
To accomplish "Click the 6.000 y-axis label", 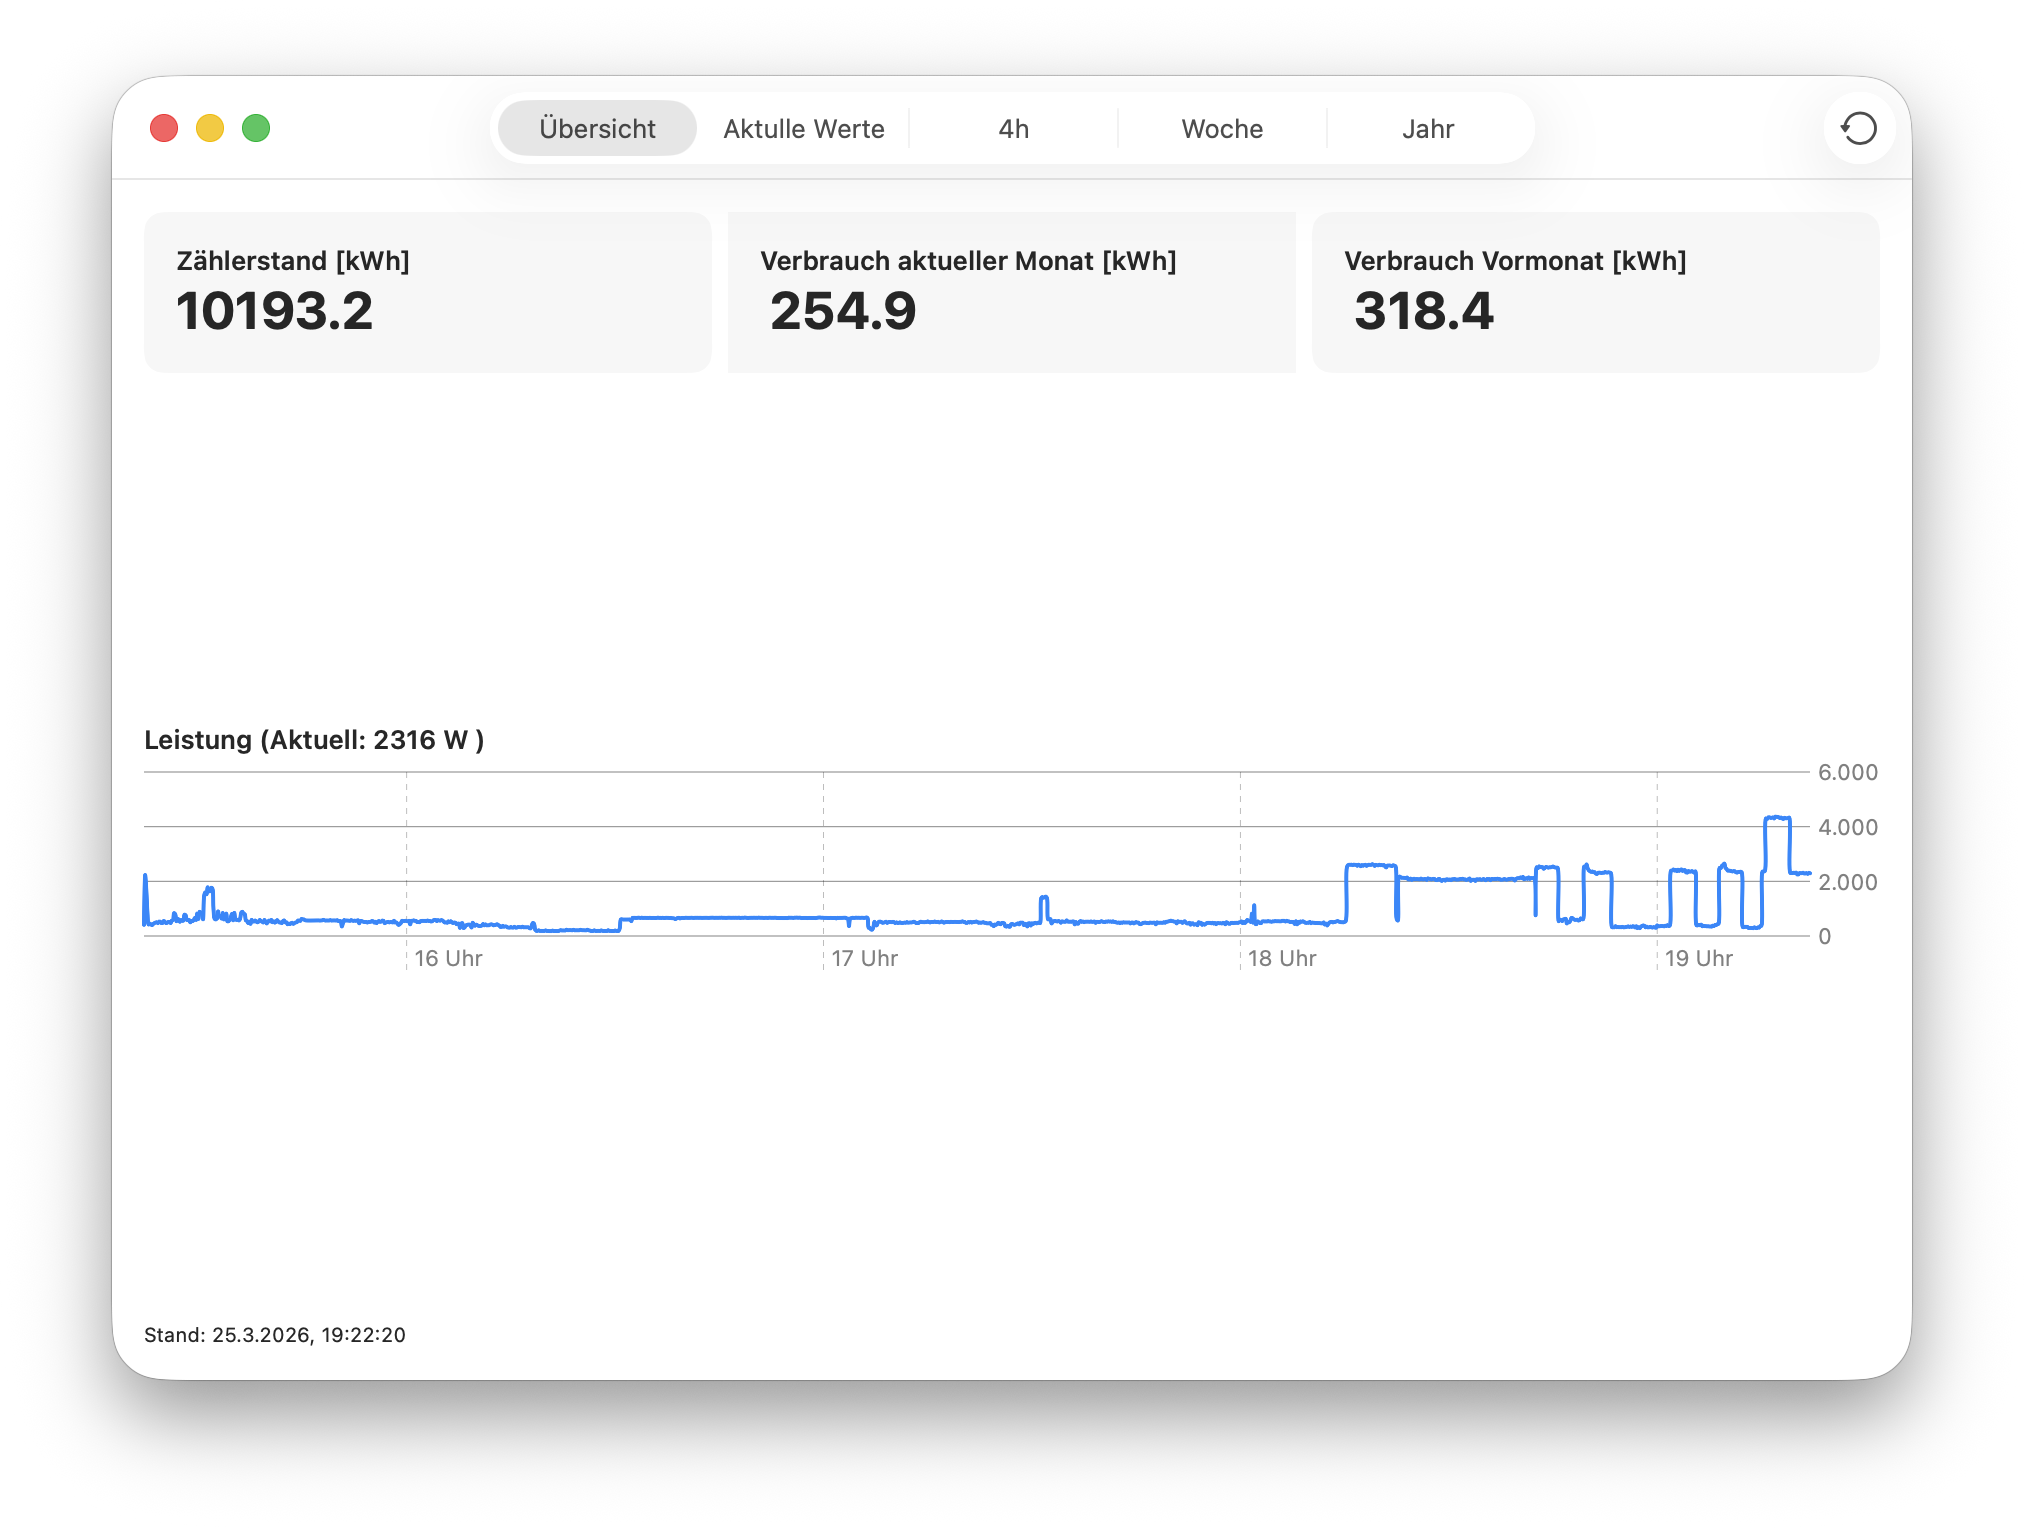I will (x=1847, y=772).
